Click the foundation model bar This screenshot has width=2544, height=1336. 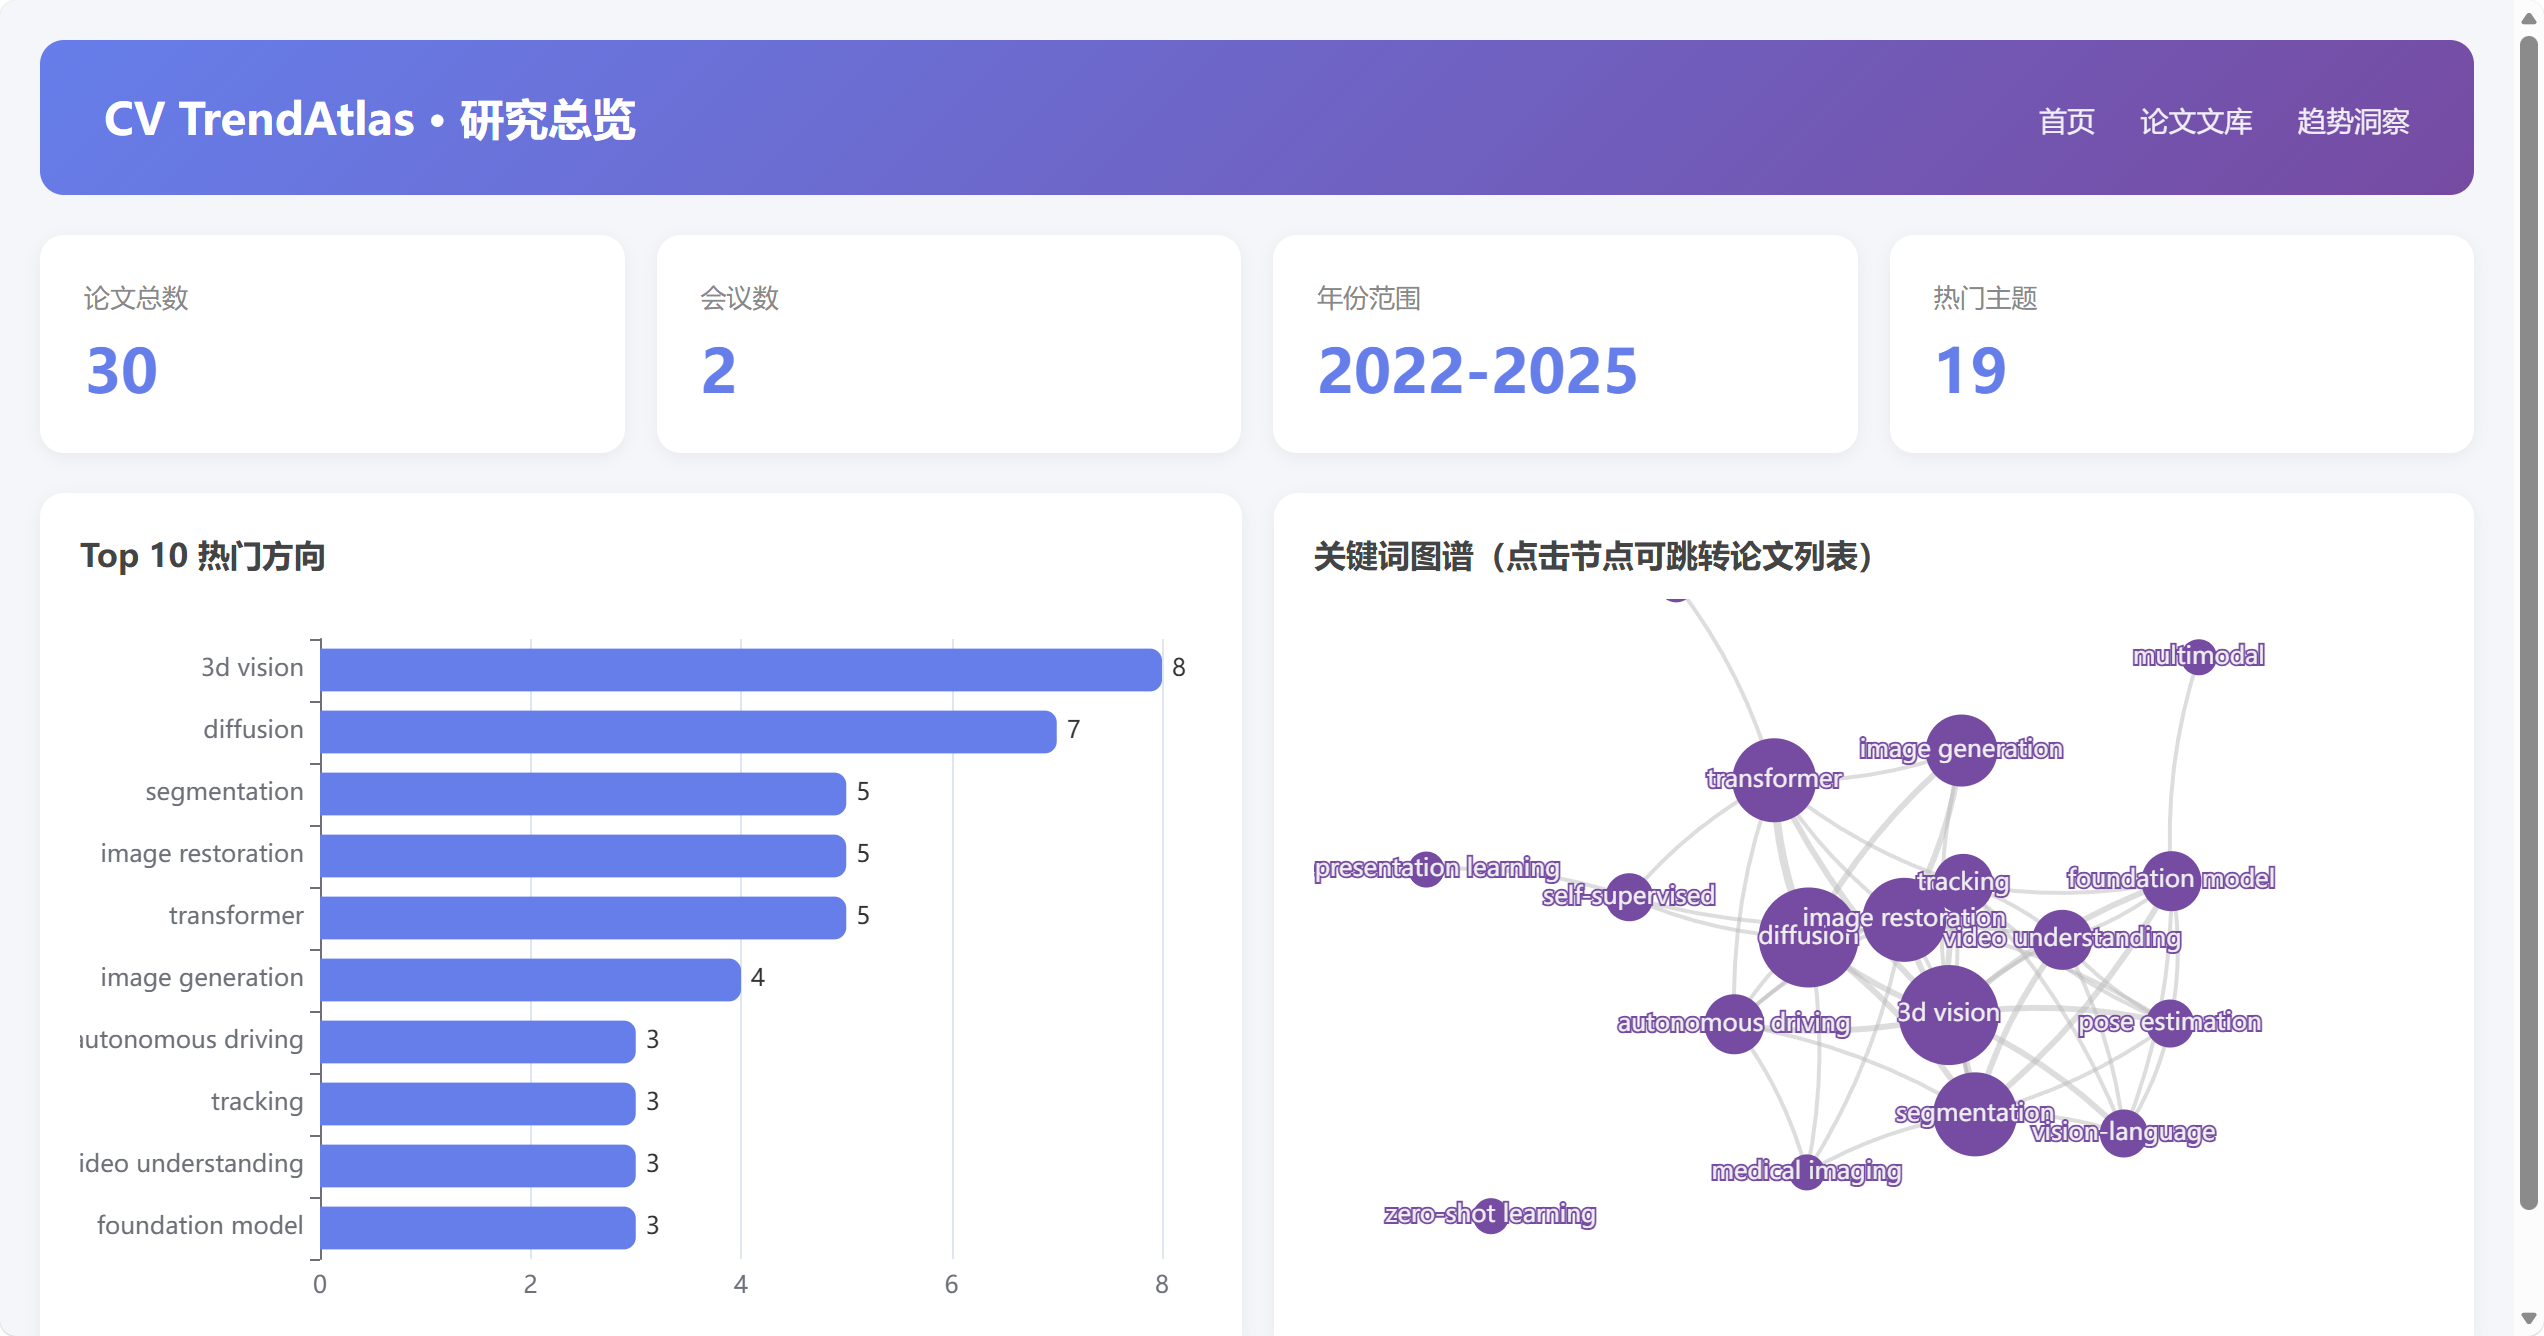coord(478,1227)
